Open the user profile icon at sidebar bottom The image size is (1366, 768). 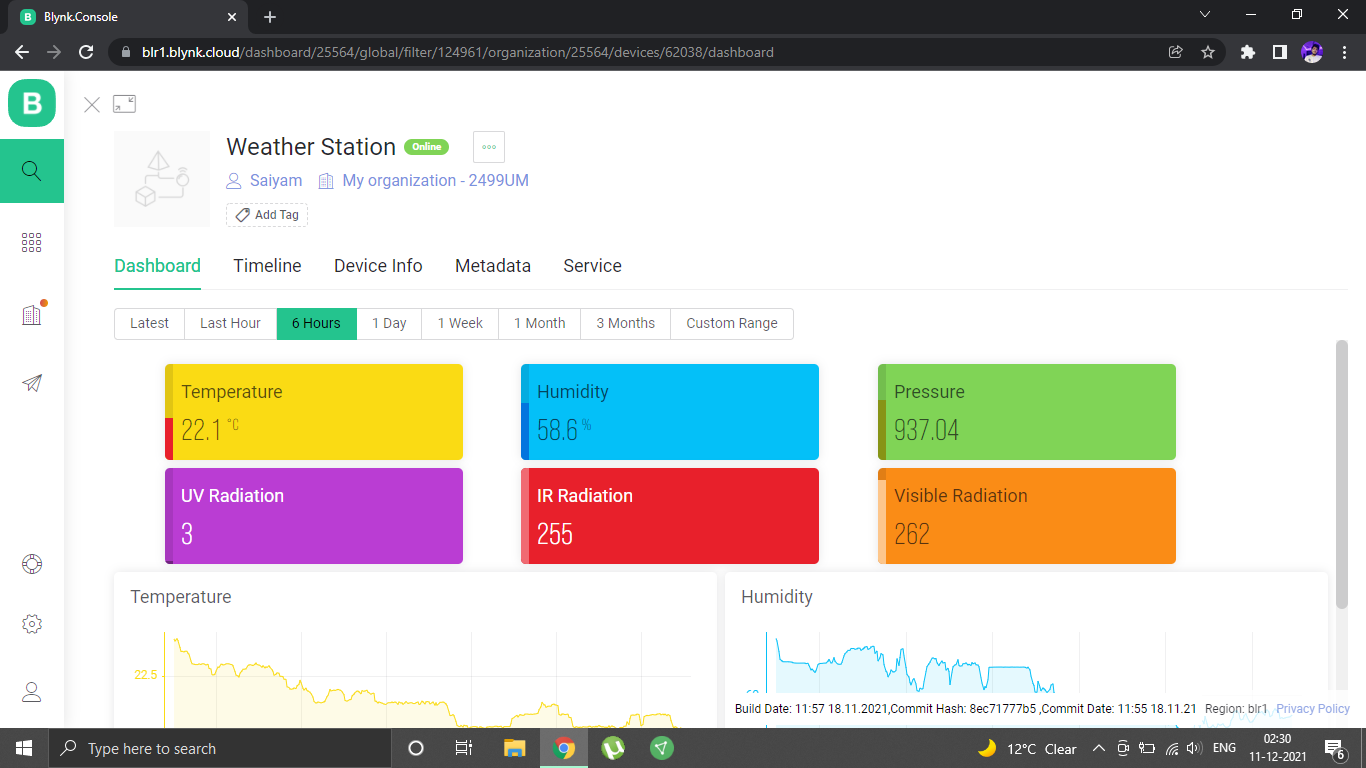tap(31, 691)
